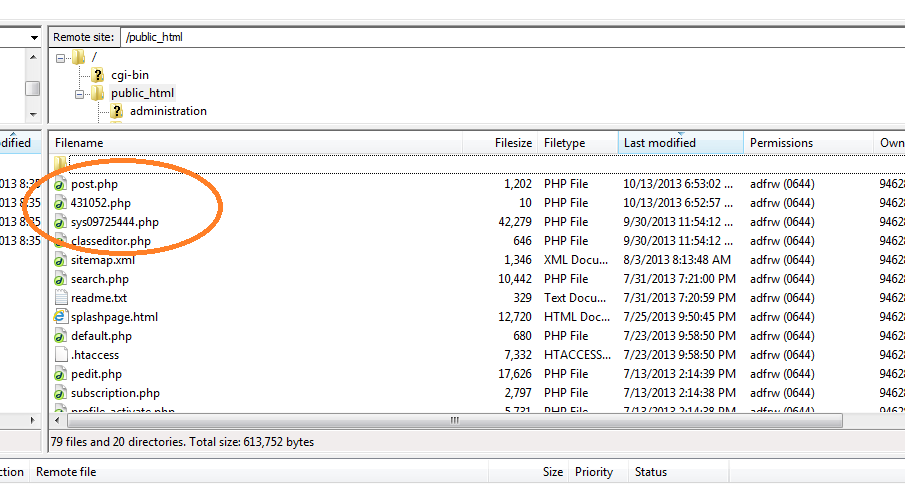Click up arrow of local tree scrollbar
Screen dimensions: 905x488
pos(33,57)
